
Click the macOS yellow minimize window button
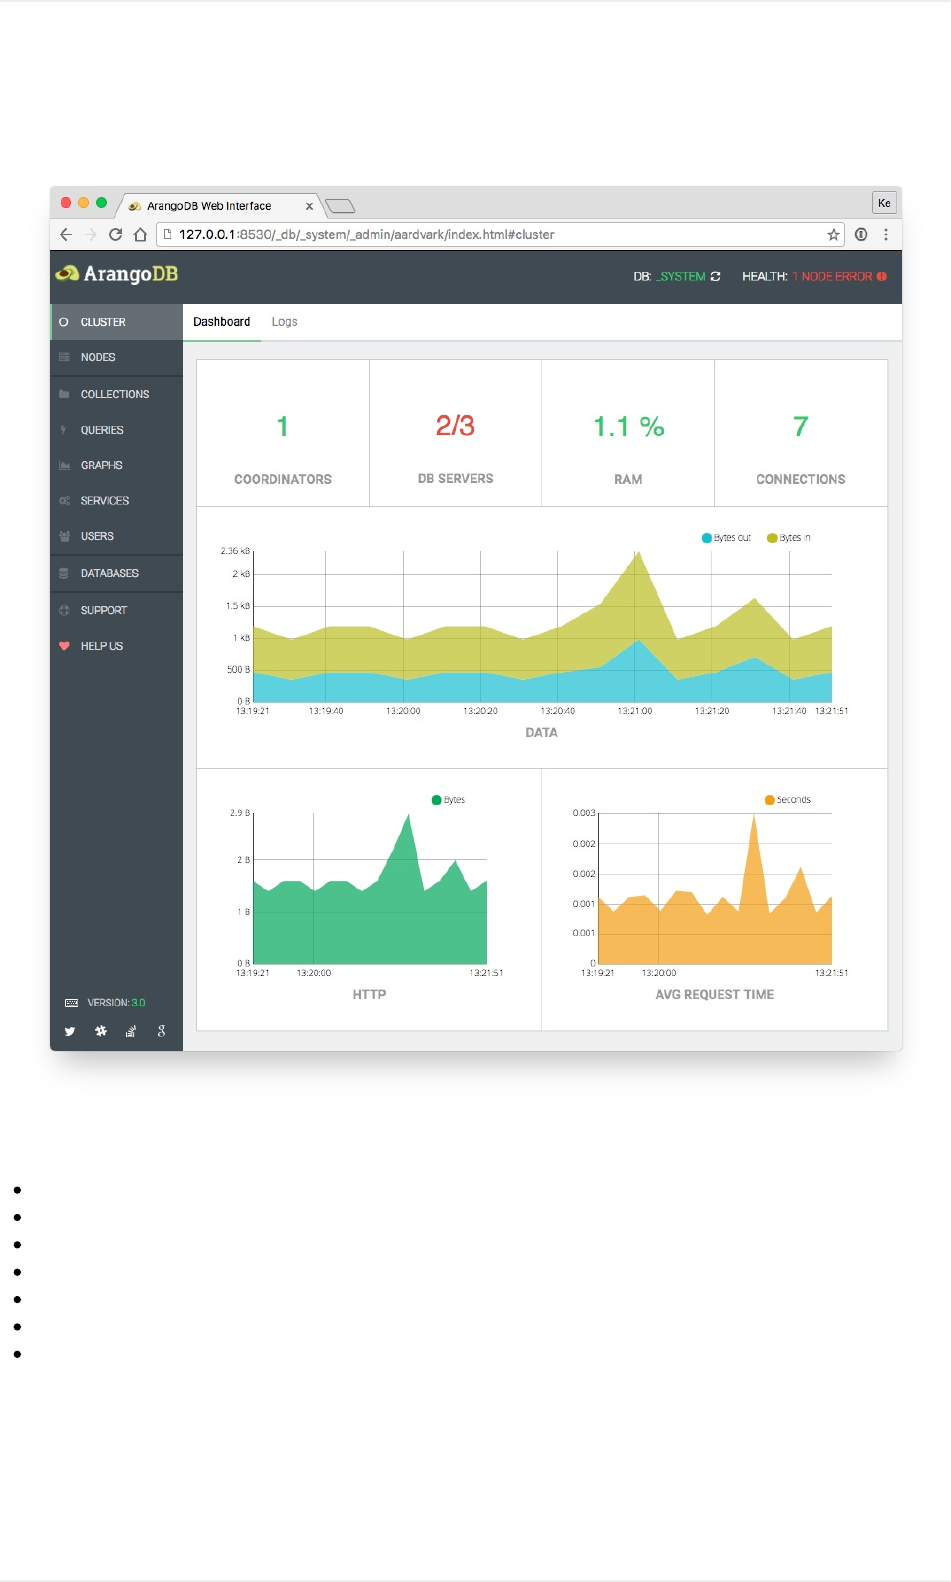coord(83,203)
